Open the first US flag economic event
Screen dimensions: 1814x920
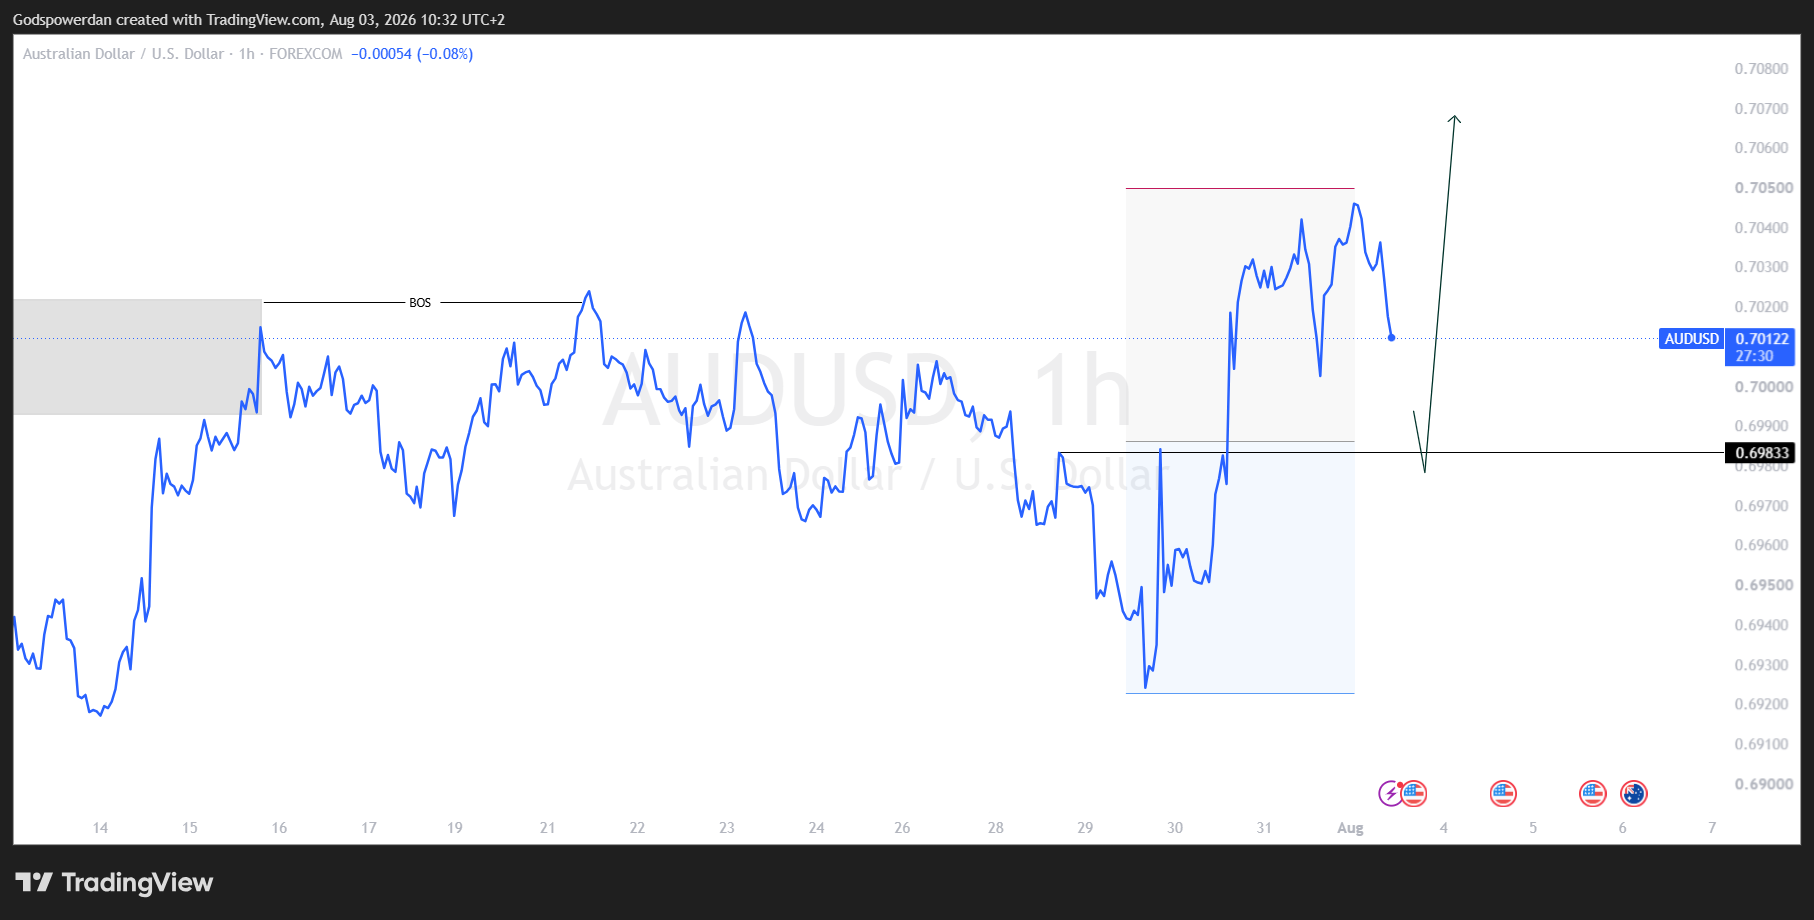1414,794
